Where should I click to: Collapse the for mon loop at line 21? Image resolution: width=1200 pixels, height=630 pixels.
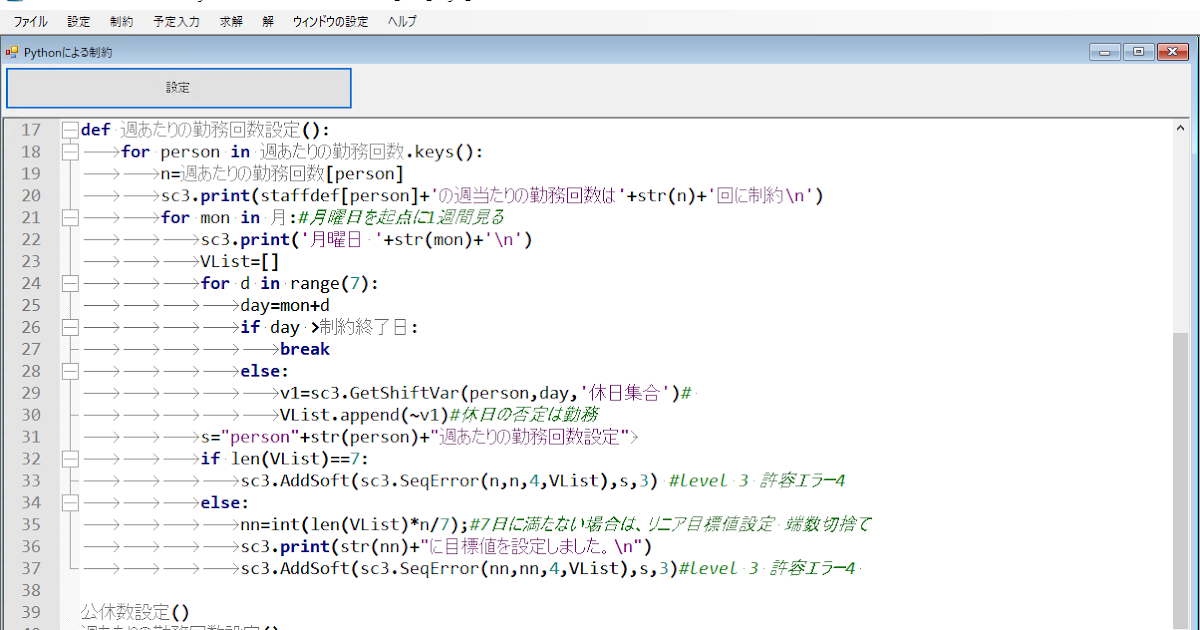tap(69, 217)
